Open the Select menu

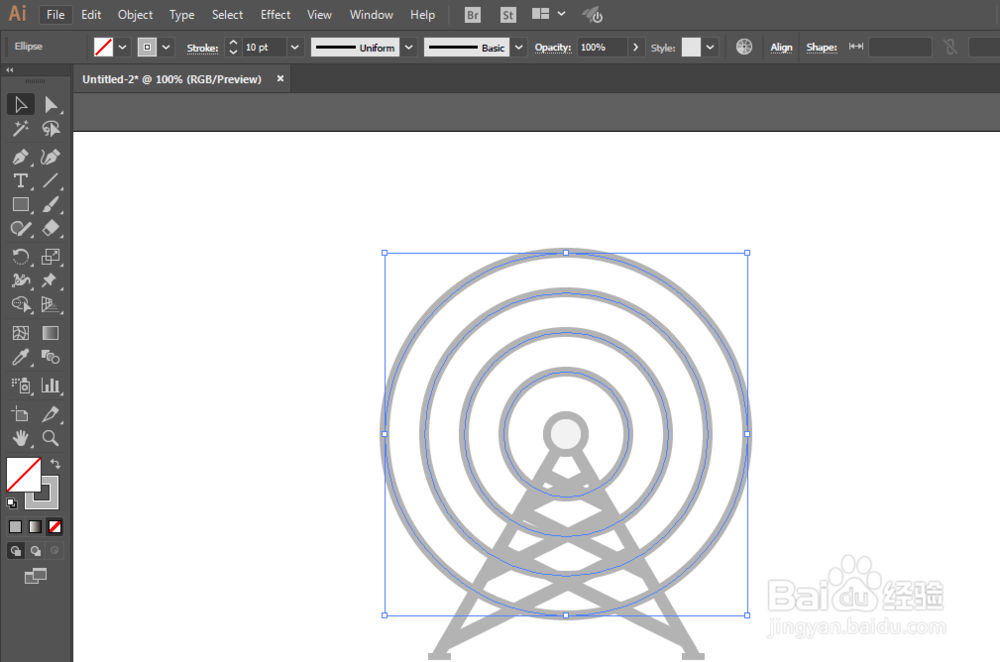[x=227, y=15]
